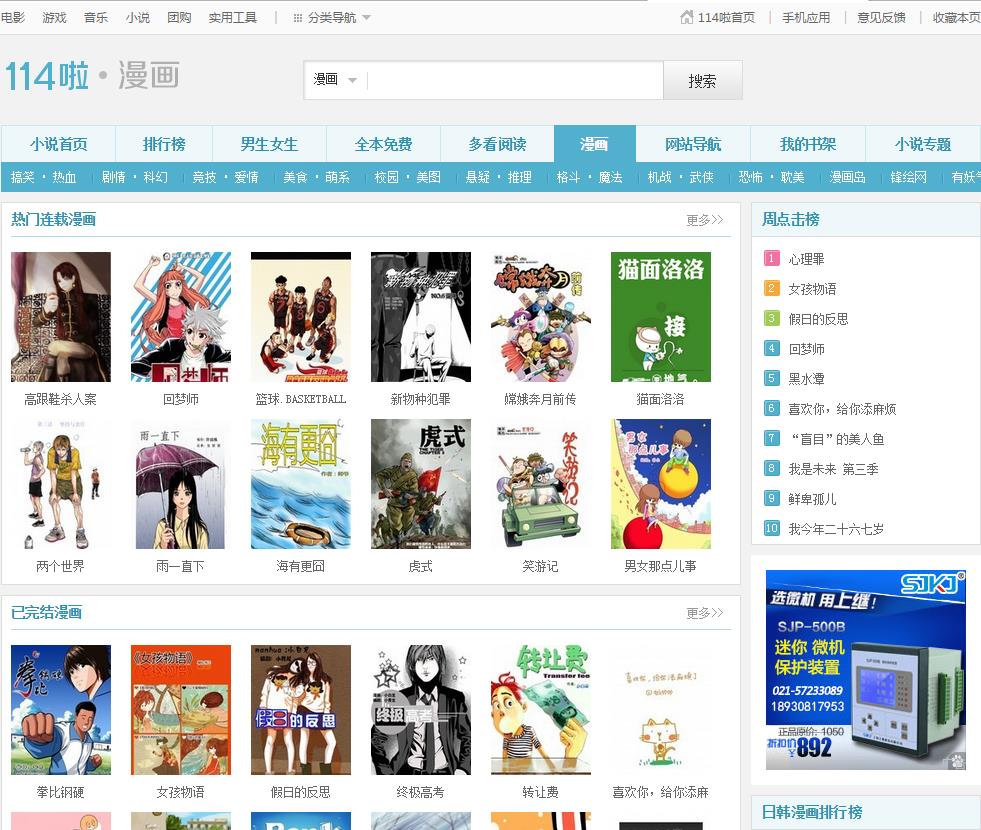Click the 假日的反思 title under its cover
Viewport: 981px width, 830px height.
(x=301, y=792)
